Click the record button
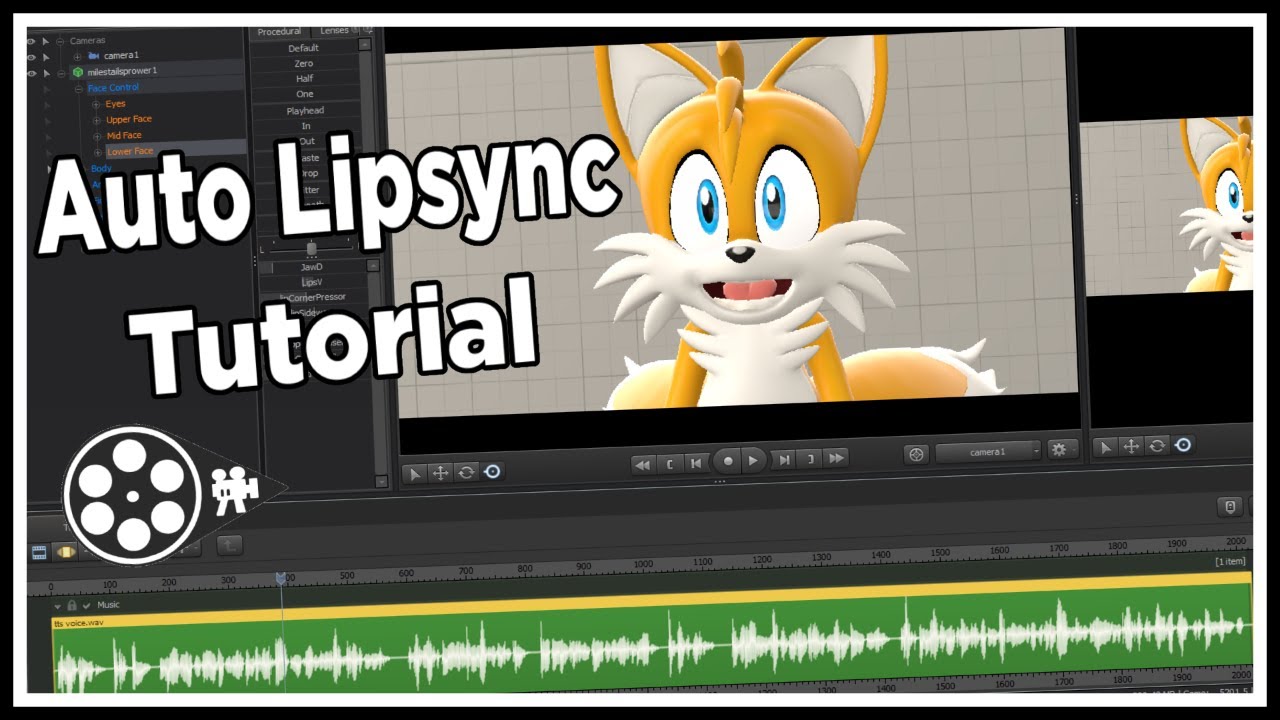 (x=728, y=461)
